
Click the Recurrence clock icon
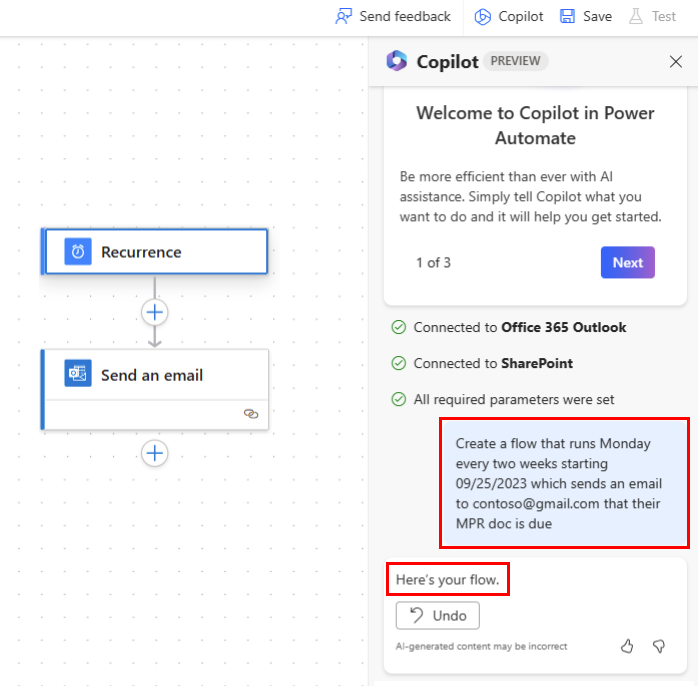(78, 252)
